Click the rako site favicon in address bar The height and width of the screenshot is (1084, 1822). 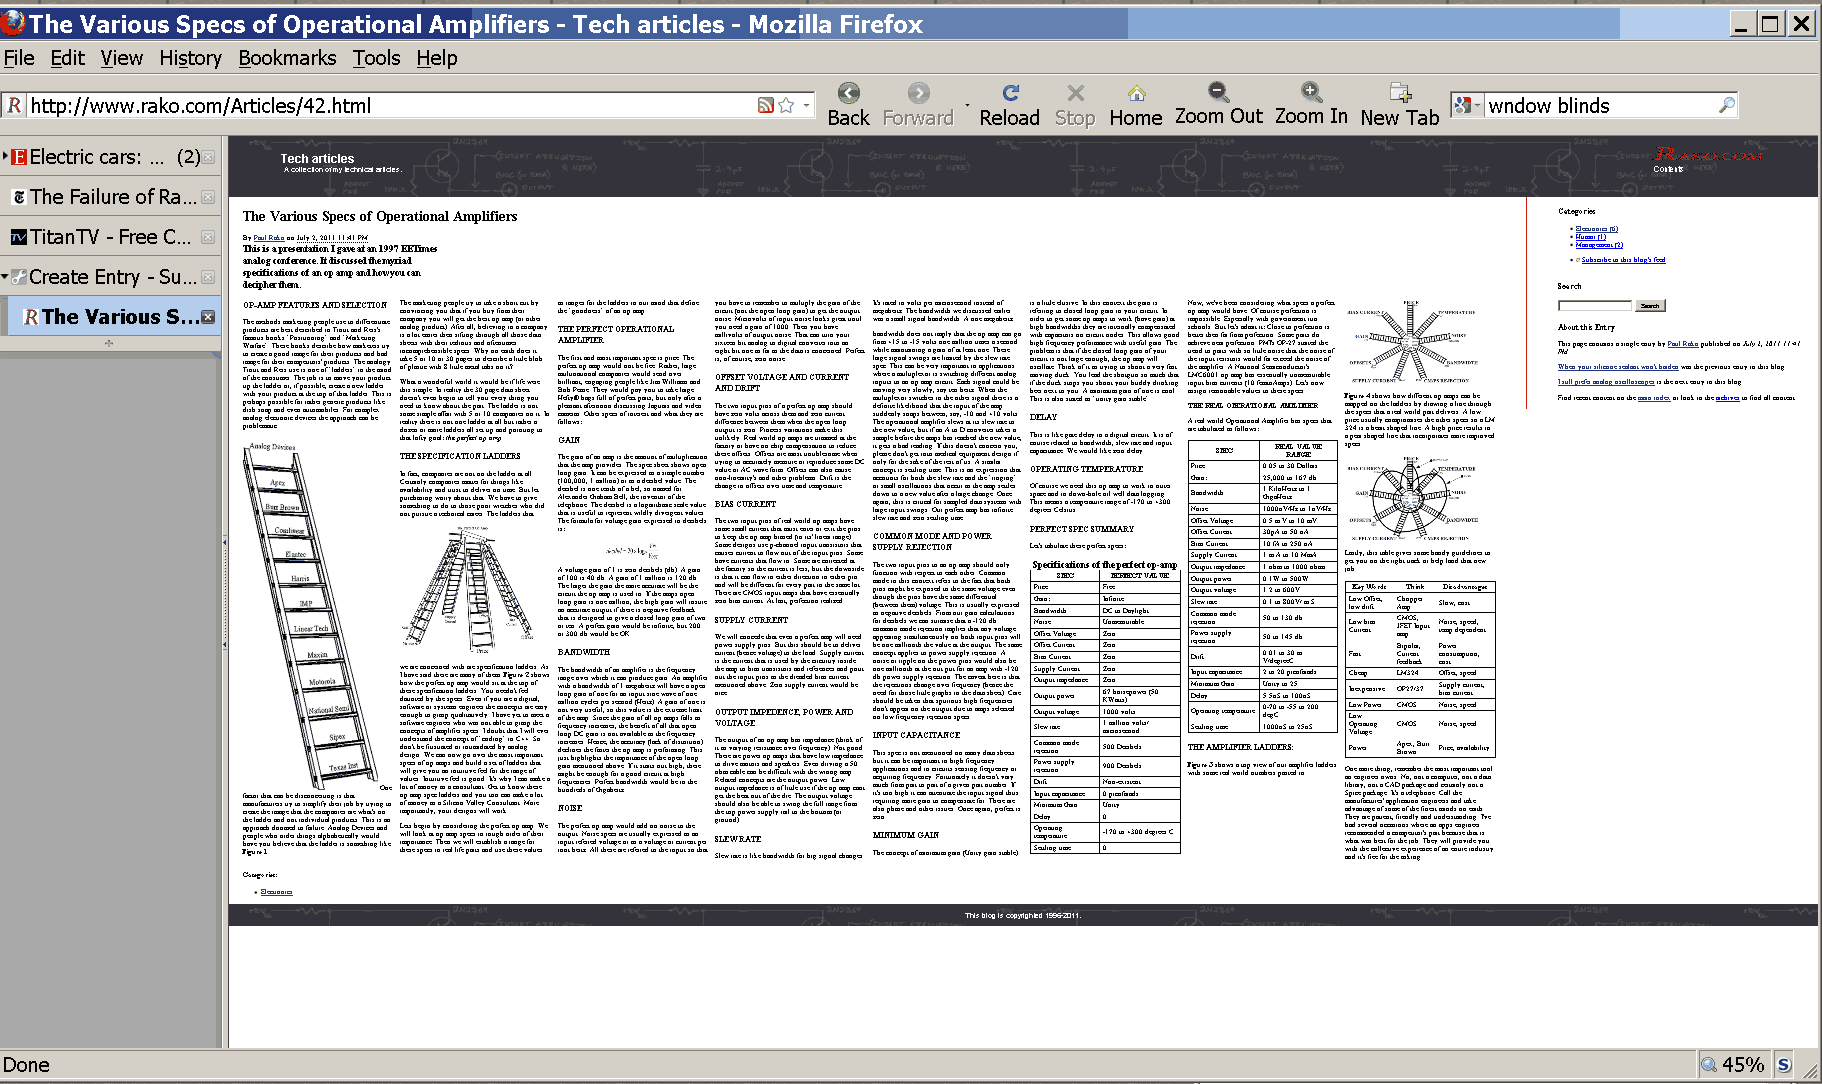[x=14, y=105]
